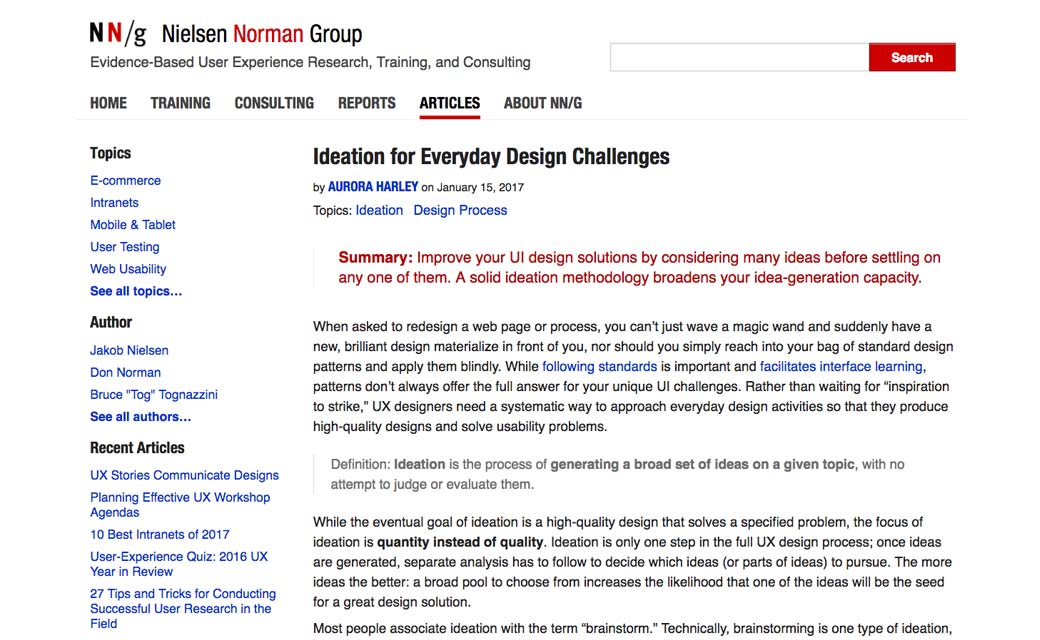Open the Ideation topic tag
Image resolution: width=1040 pixels, height=640 pixels.
pyautogui.click(x=379, y=211)
